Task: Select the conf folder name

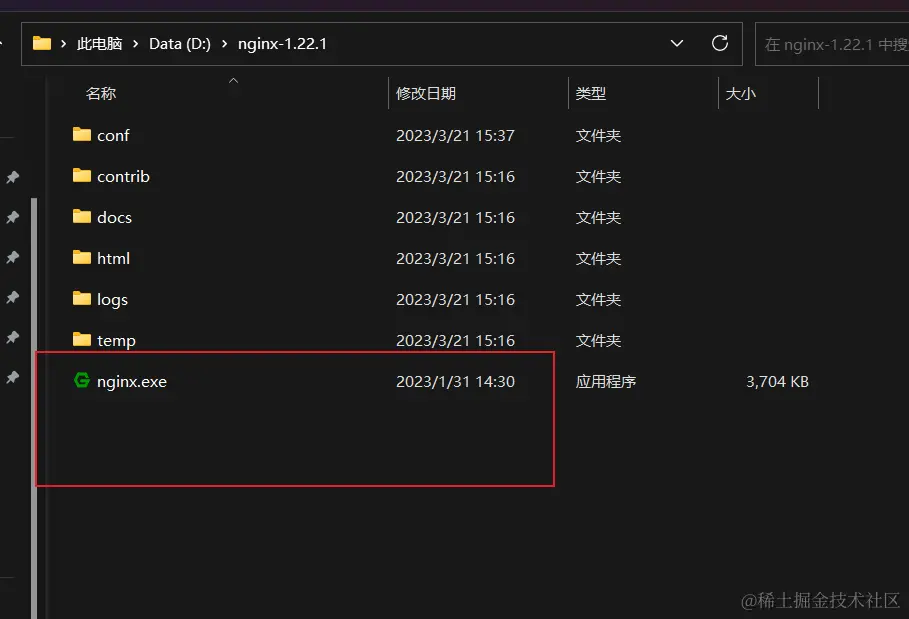Action: [x=113, y=136]
